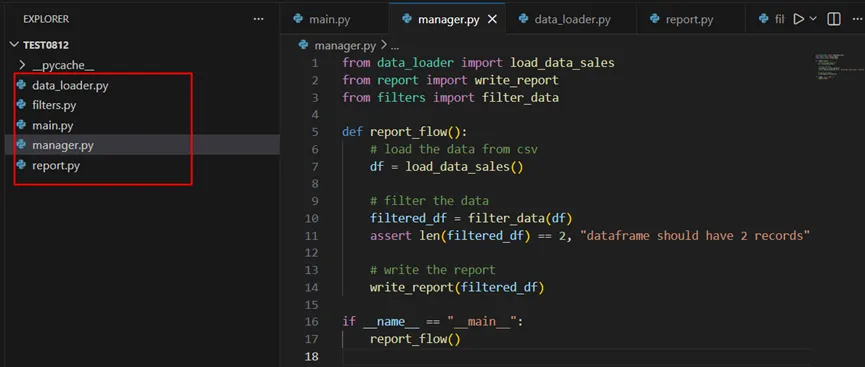This screenshot has height=367, width=865.
Task: Close the manager.py editor tab
Action: (x=493, y=19)
